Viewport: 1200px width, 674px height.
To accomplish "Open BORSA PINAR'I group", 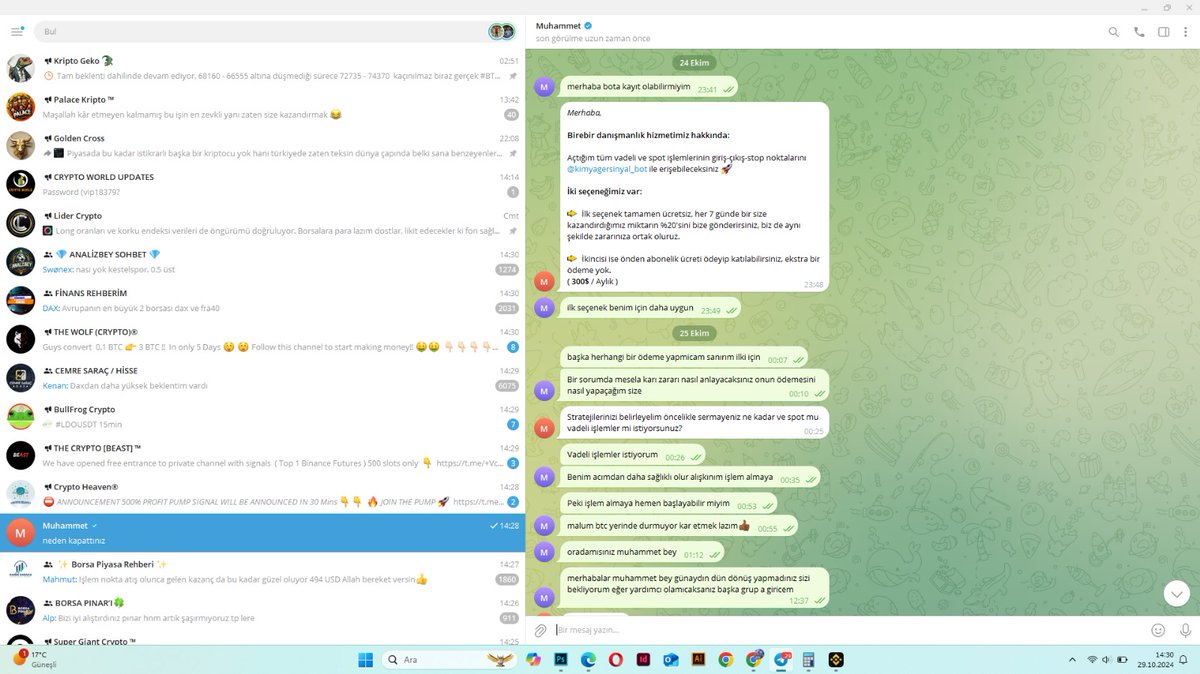I will [x=262, y=610].
